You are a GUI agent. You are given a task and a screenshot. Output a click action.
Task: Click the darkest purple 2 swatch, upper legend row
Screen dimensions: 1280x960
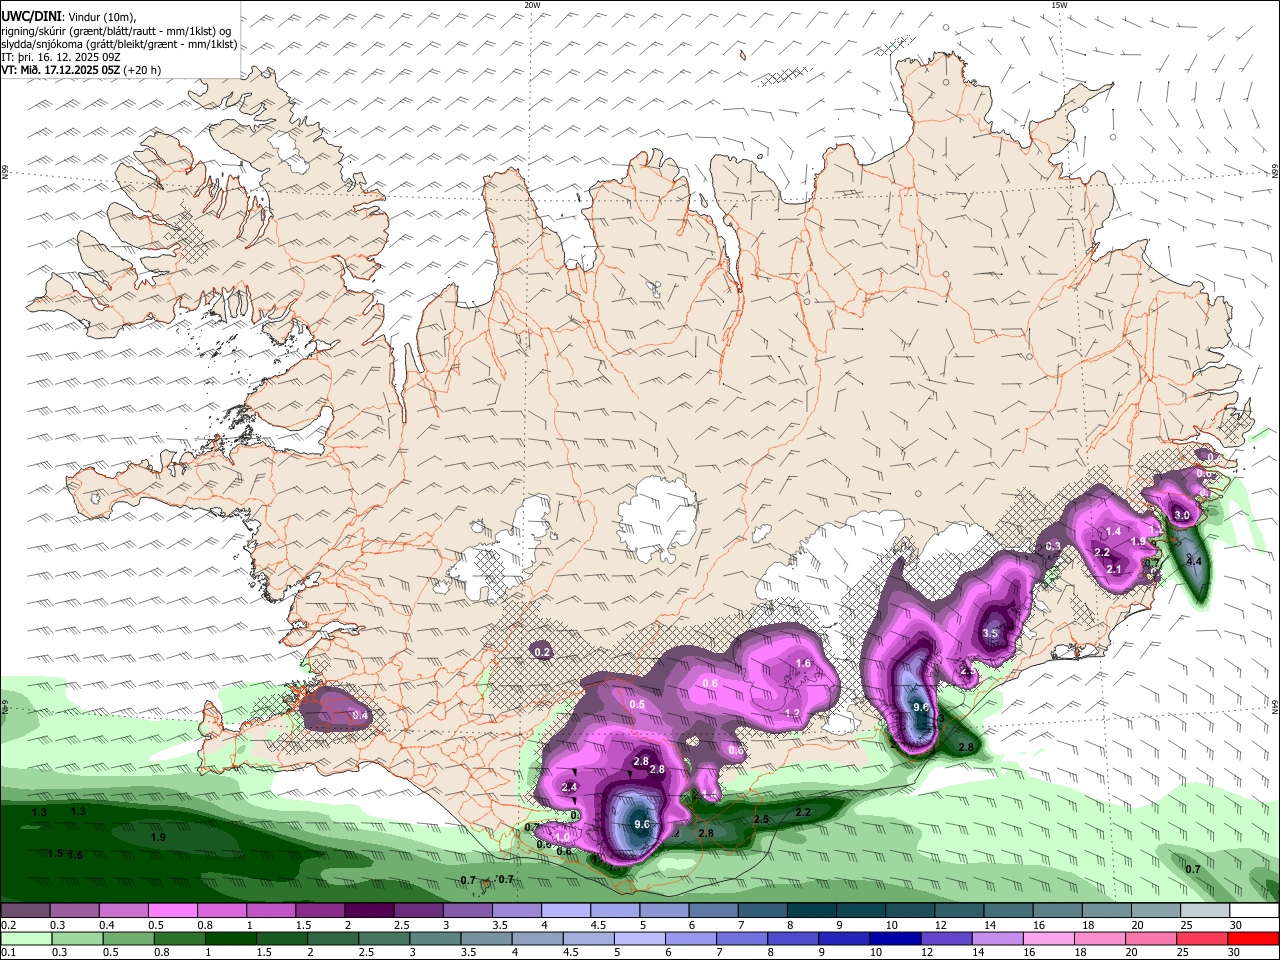pyautogui.click(x=368, y=911)
